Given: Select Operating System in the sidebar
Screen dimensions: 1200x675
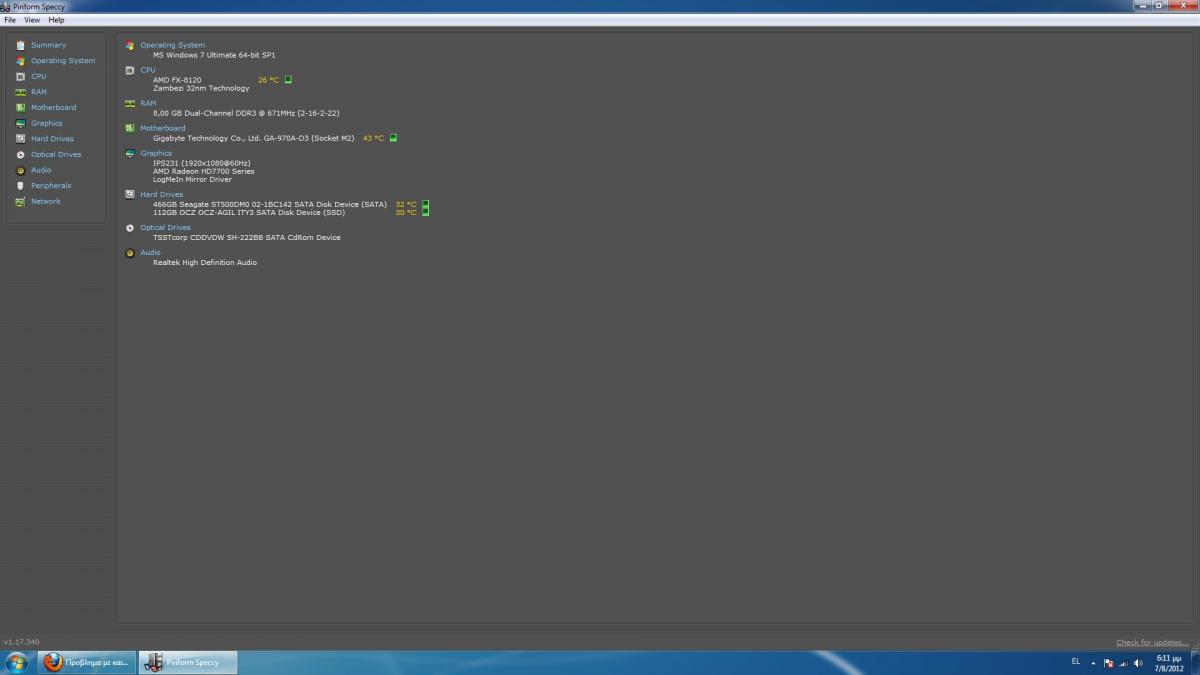Looking at the screenshot, I should point(63,61).
